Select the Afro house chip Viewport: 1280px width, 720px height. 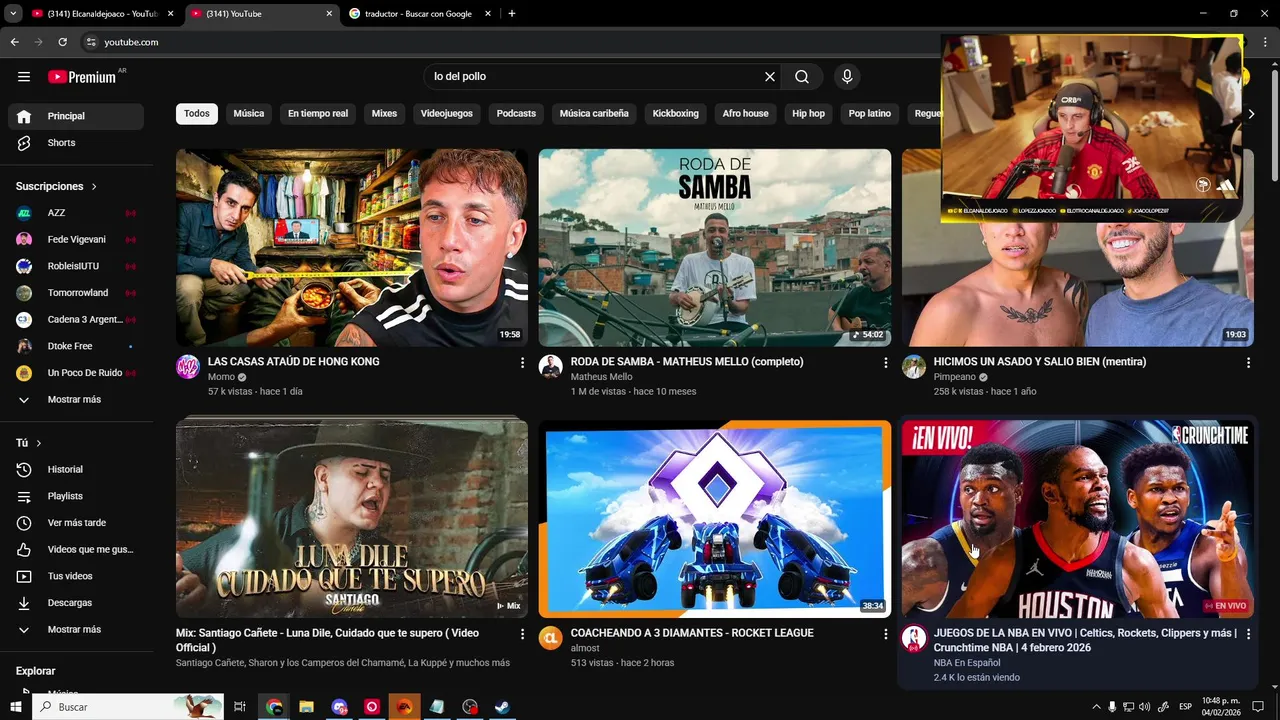(746, 114)
